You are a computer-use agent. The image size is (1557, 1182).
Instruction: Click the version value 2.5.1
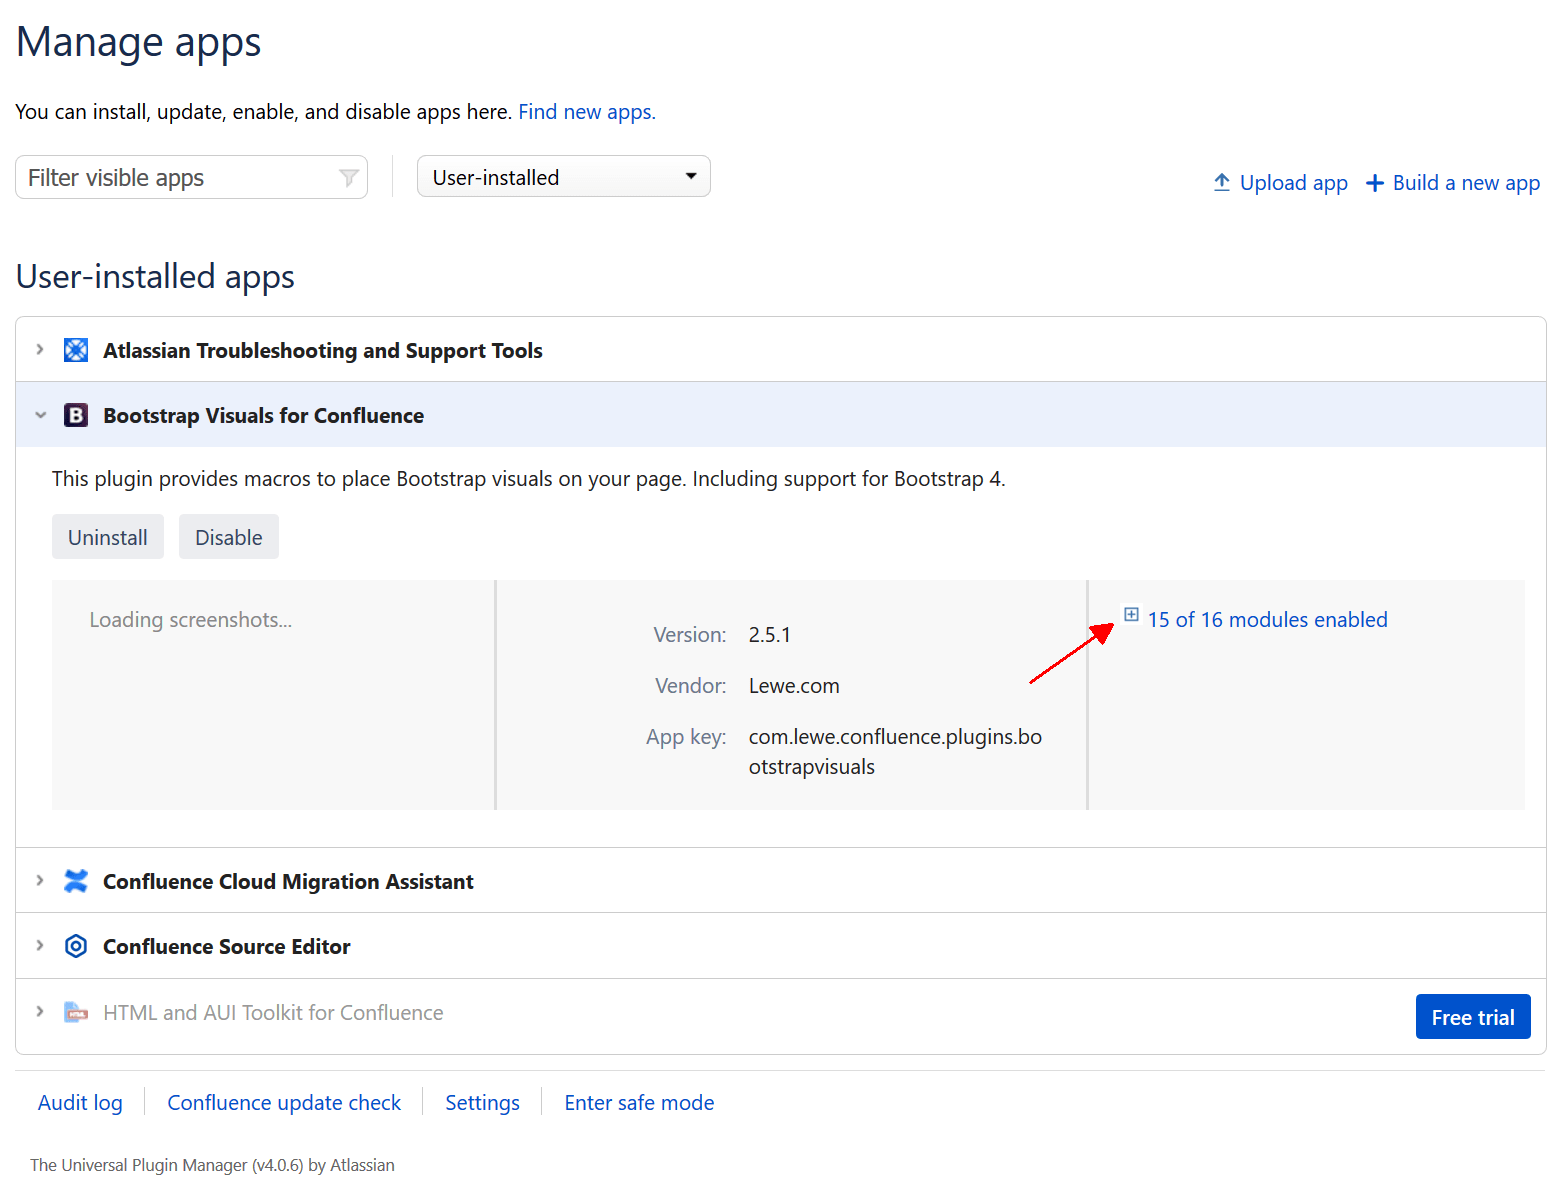770,635
